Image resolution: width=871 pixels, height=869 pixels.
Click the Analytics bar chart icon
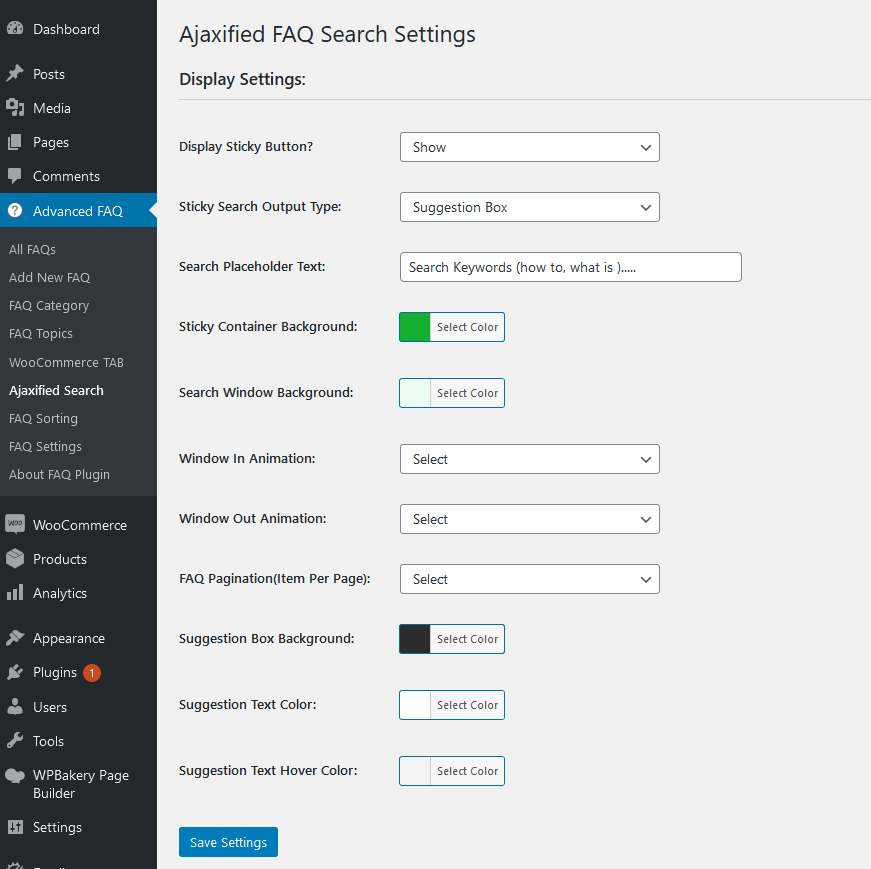15,592
